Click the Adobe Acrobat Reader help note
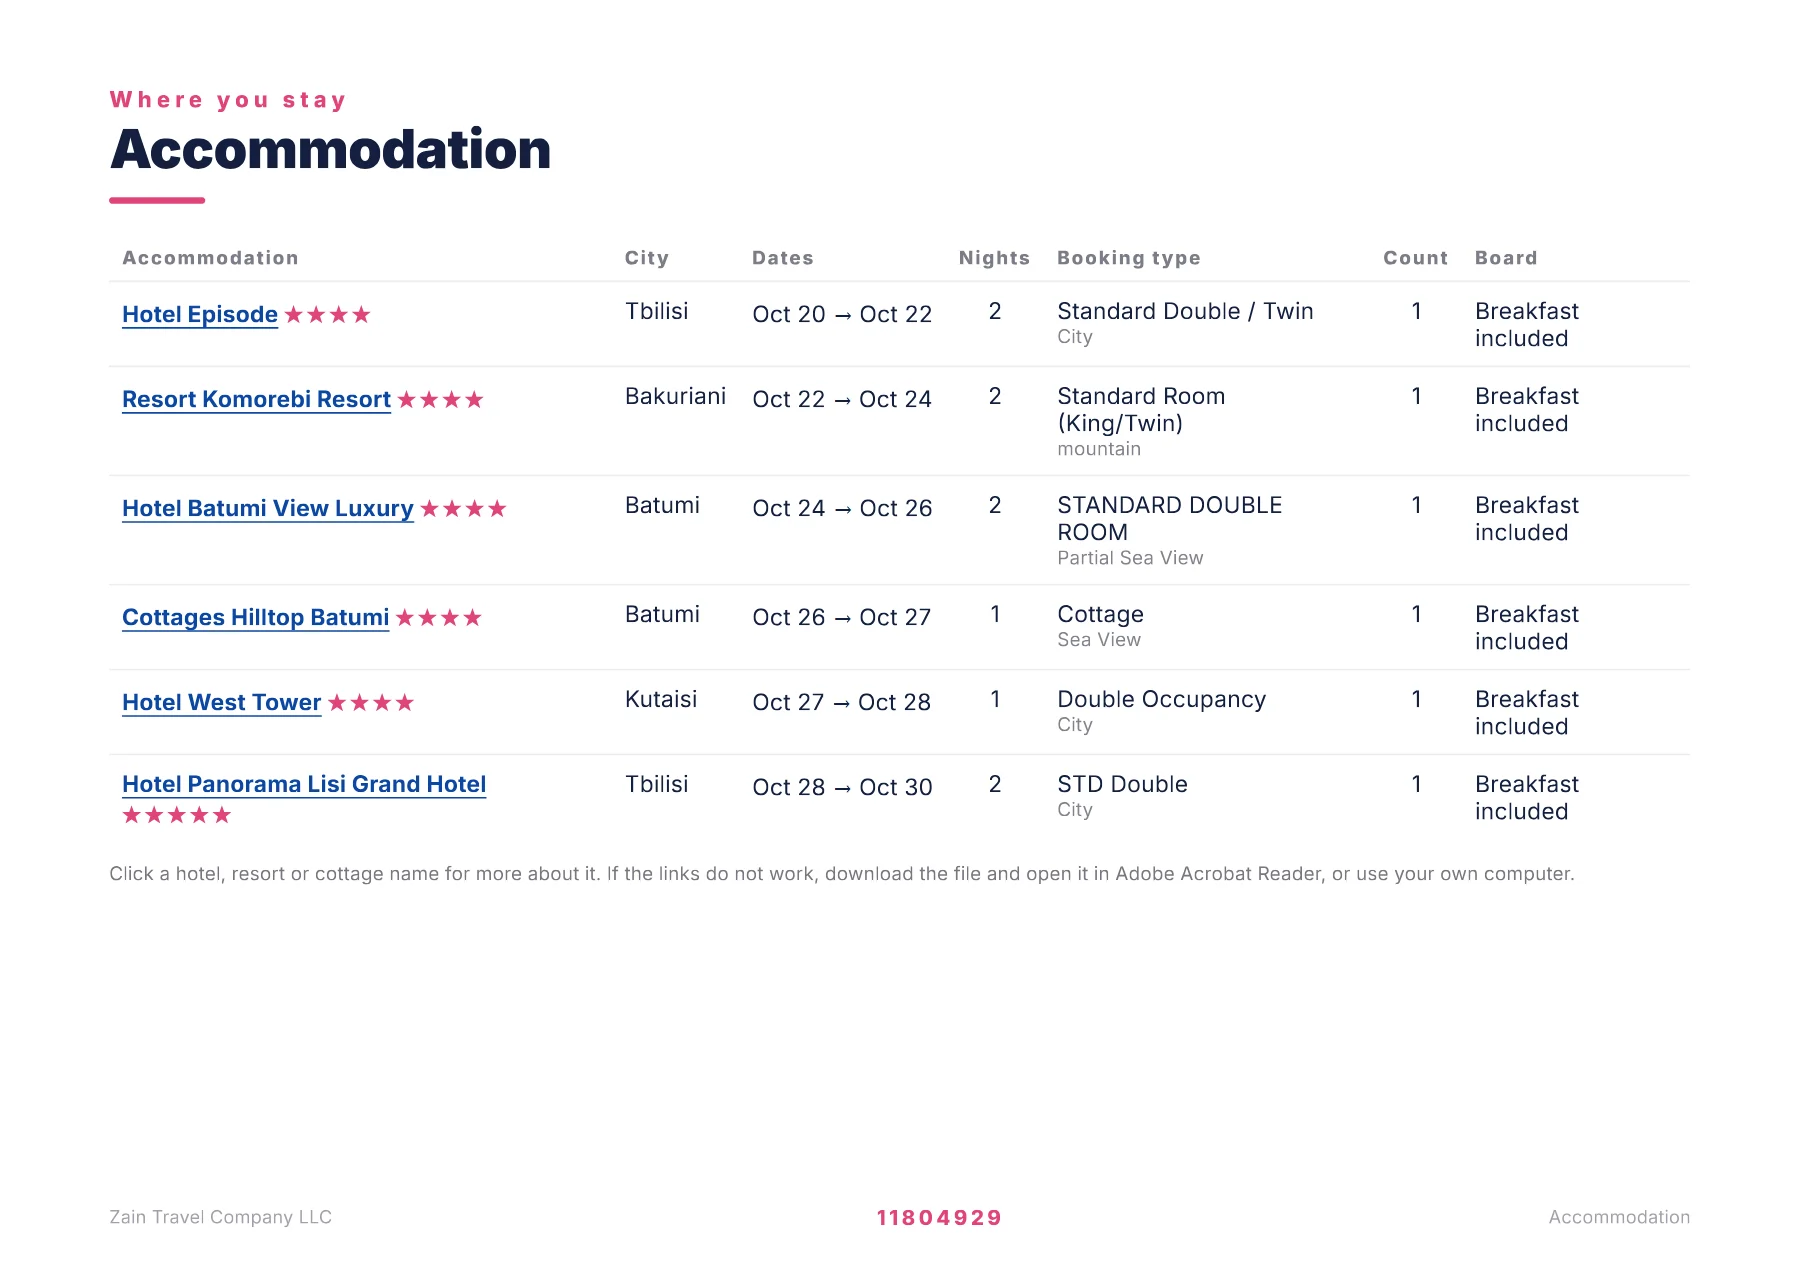This screenshot has width=1800, height=1272. [x=842, y=874]
